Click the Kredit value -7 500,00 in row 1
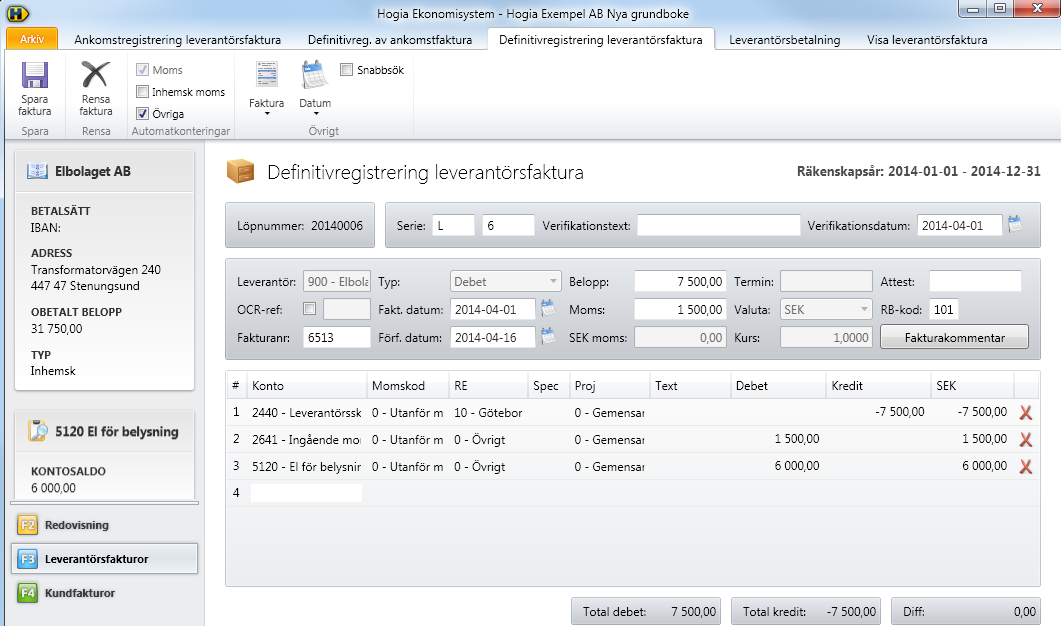 pos(899,411)
